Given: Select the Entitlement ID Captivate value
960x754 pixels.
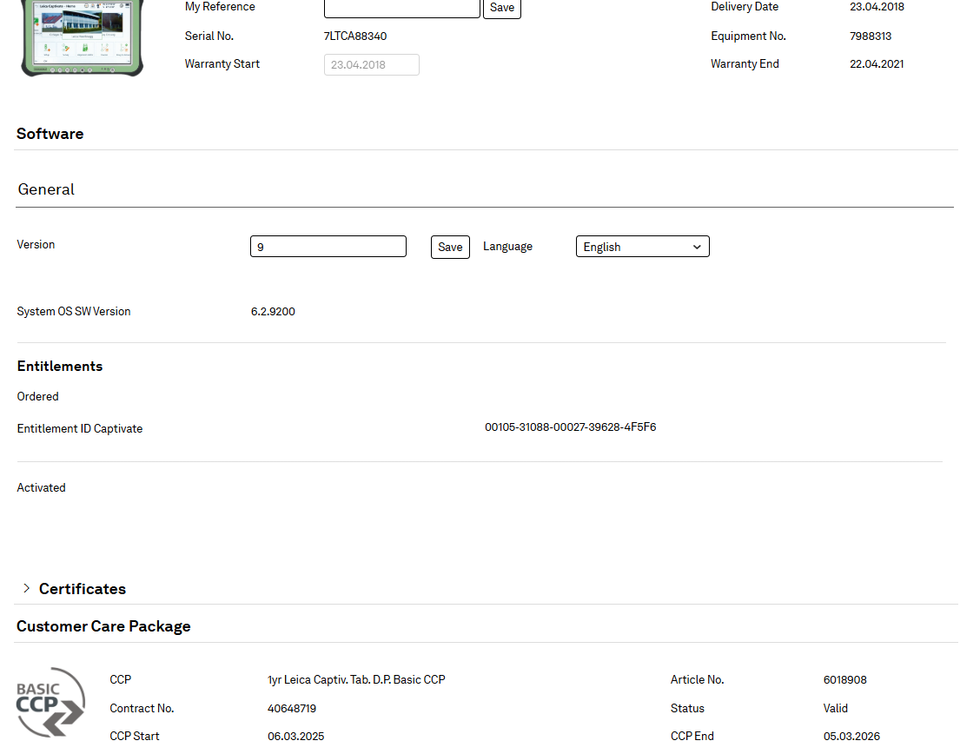Looking at the screenshot, I should click(x=570, y=427).
